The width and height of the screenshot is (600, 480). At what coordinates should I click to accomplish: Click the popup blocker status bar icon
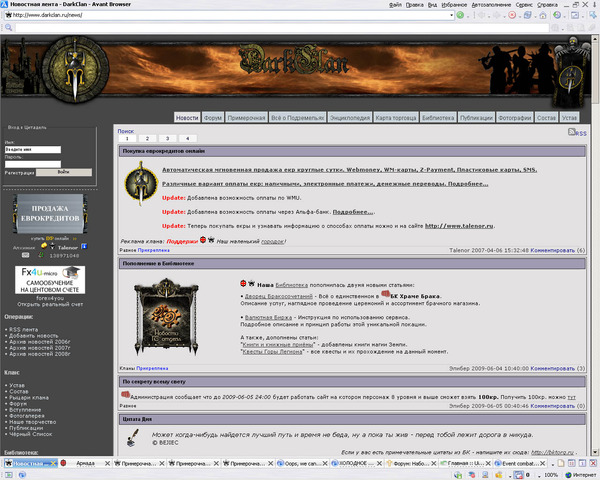(x=519, y=475)
